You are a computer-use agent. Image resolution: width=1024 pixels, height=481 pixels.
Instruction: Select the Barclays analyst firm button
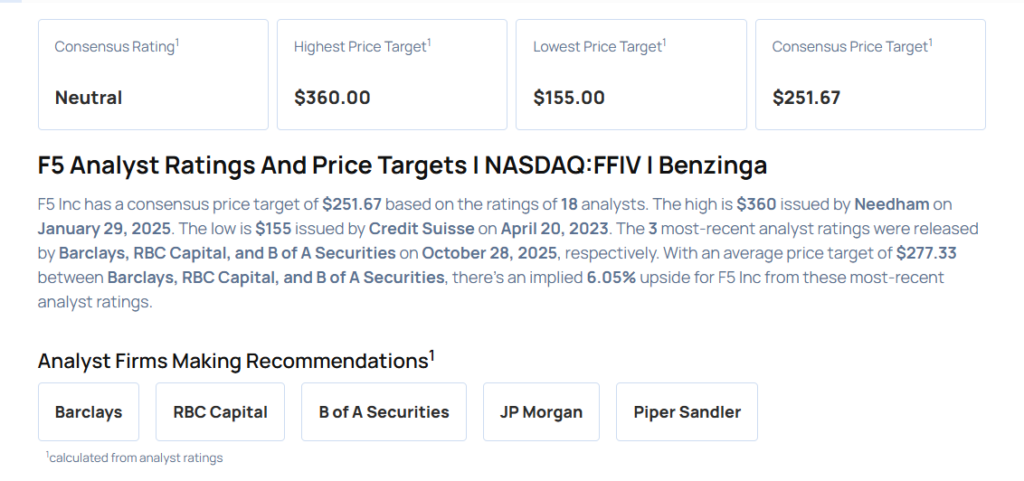click(x=89, y=411)
